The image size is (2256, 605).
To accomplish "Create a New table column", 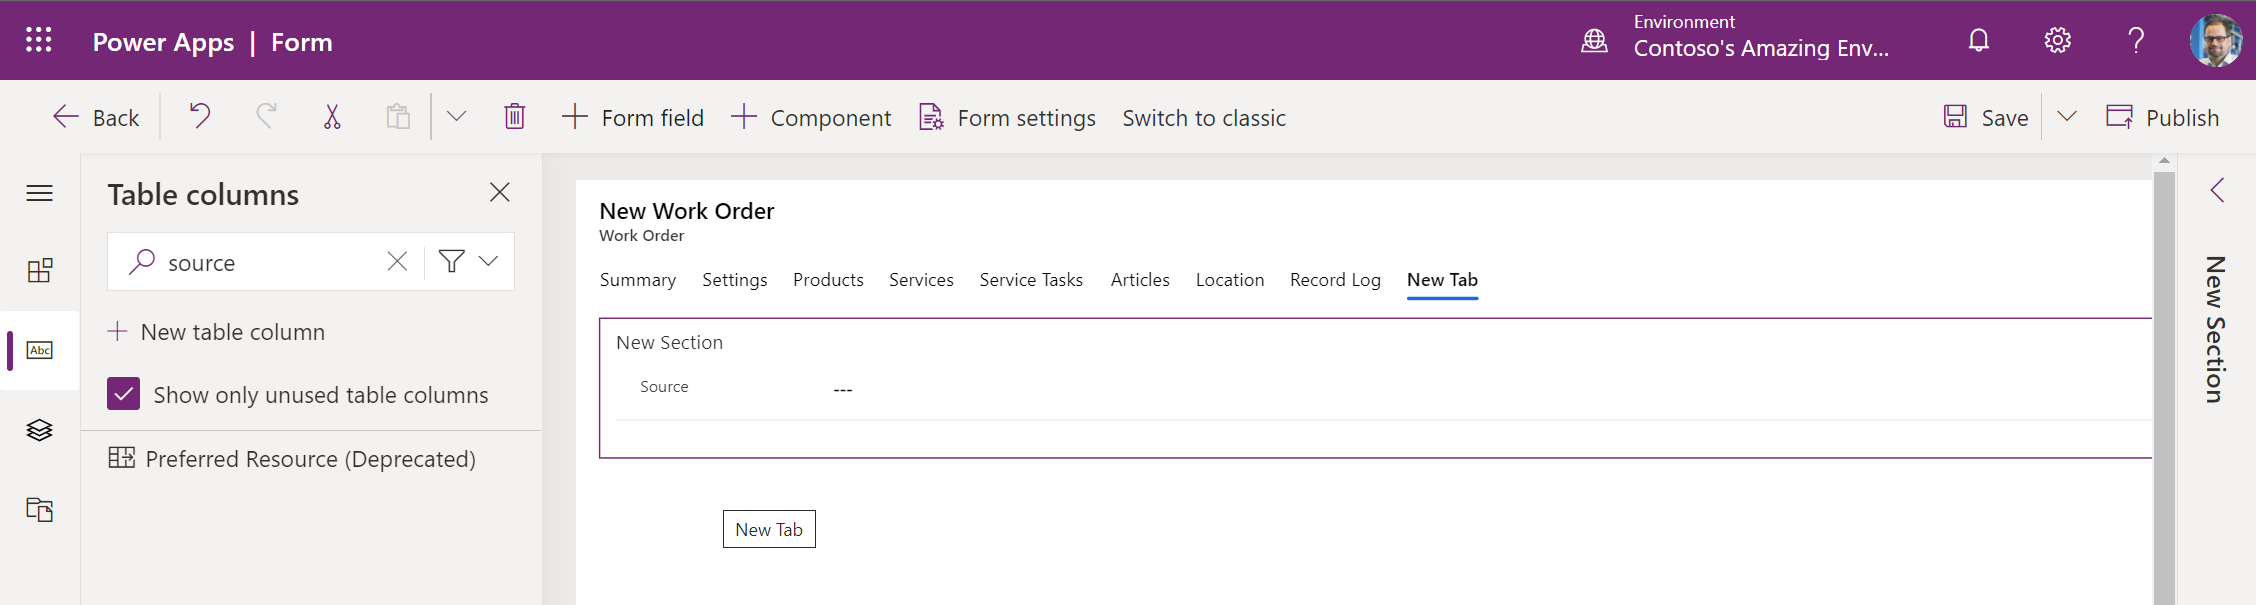I will coord(216,332).
